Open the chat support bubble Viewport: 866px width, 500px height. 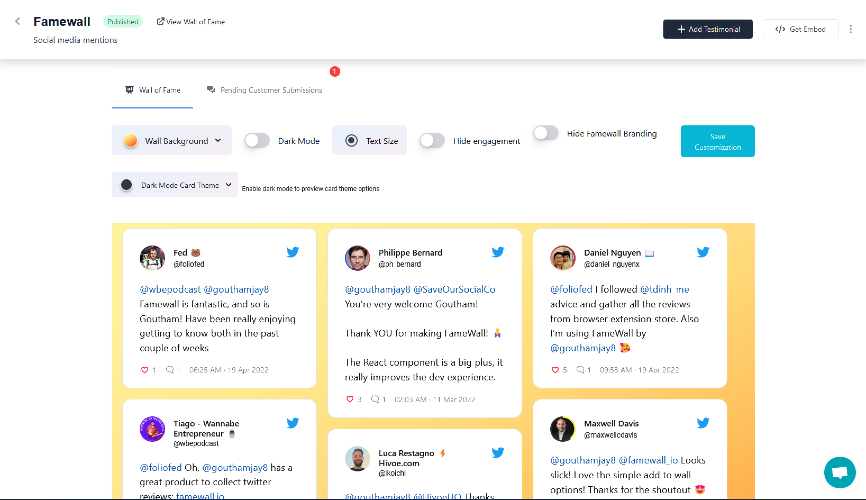[839, 472]
